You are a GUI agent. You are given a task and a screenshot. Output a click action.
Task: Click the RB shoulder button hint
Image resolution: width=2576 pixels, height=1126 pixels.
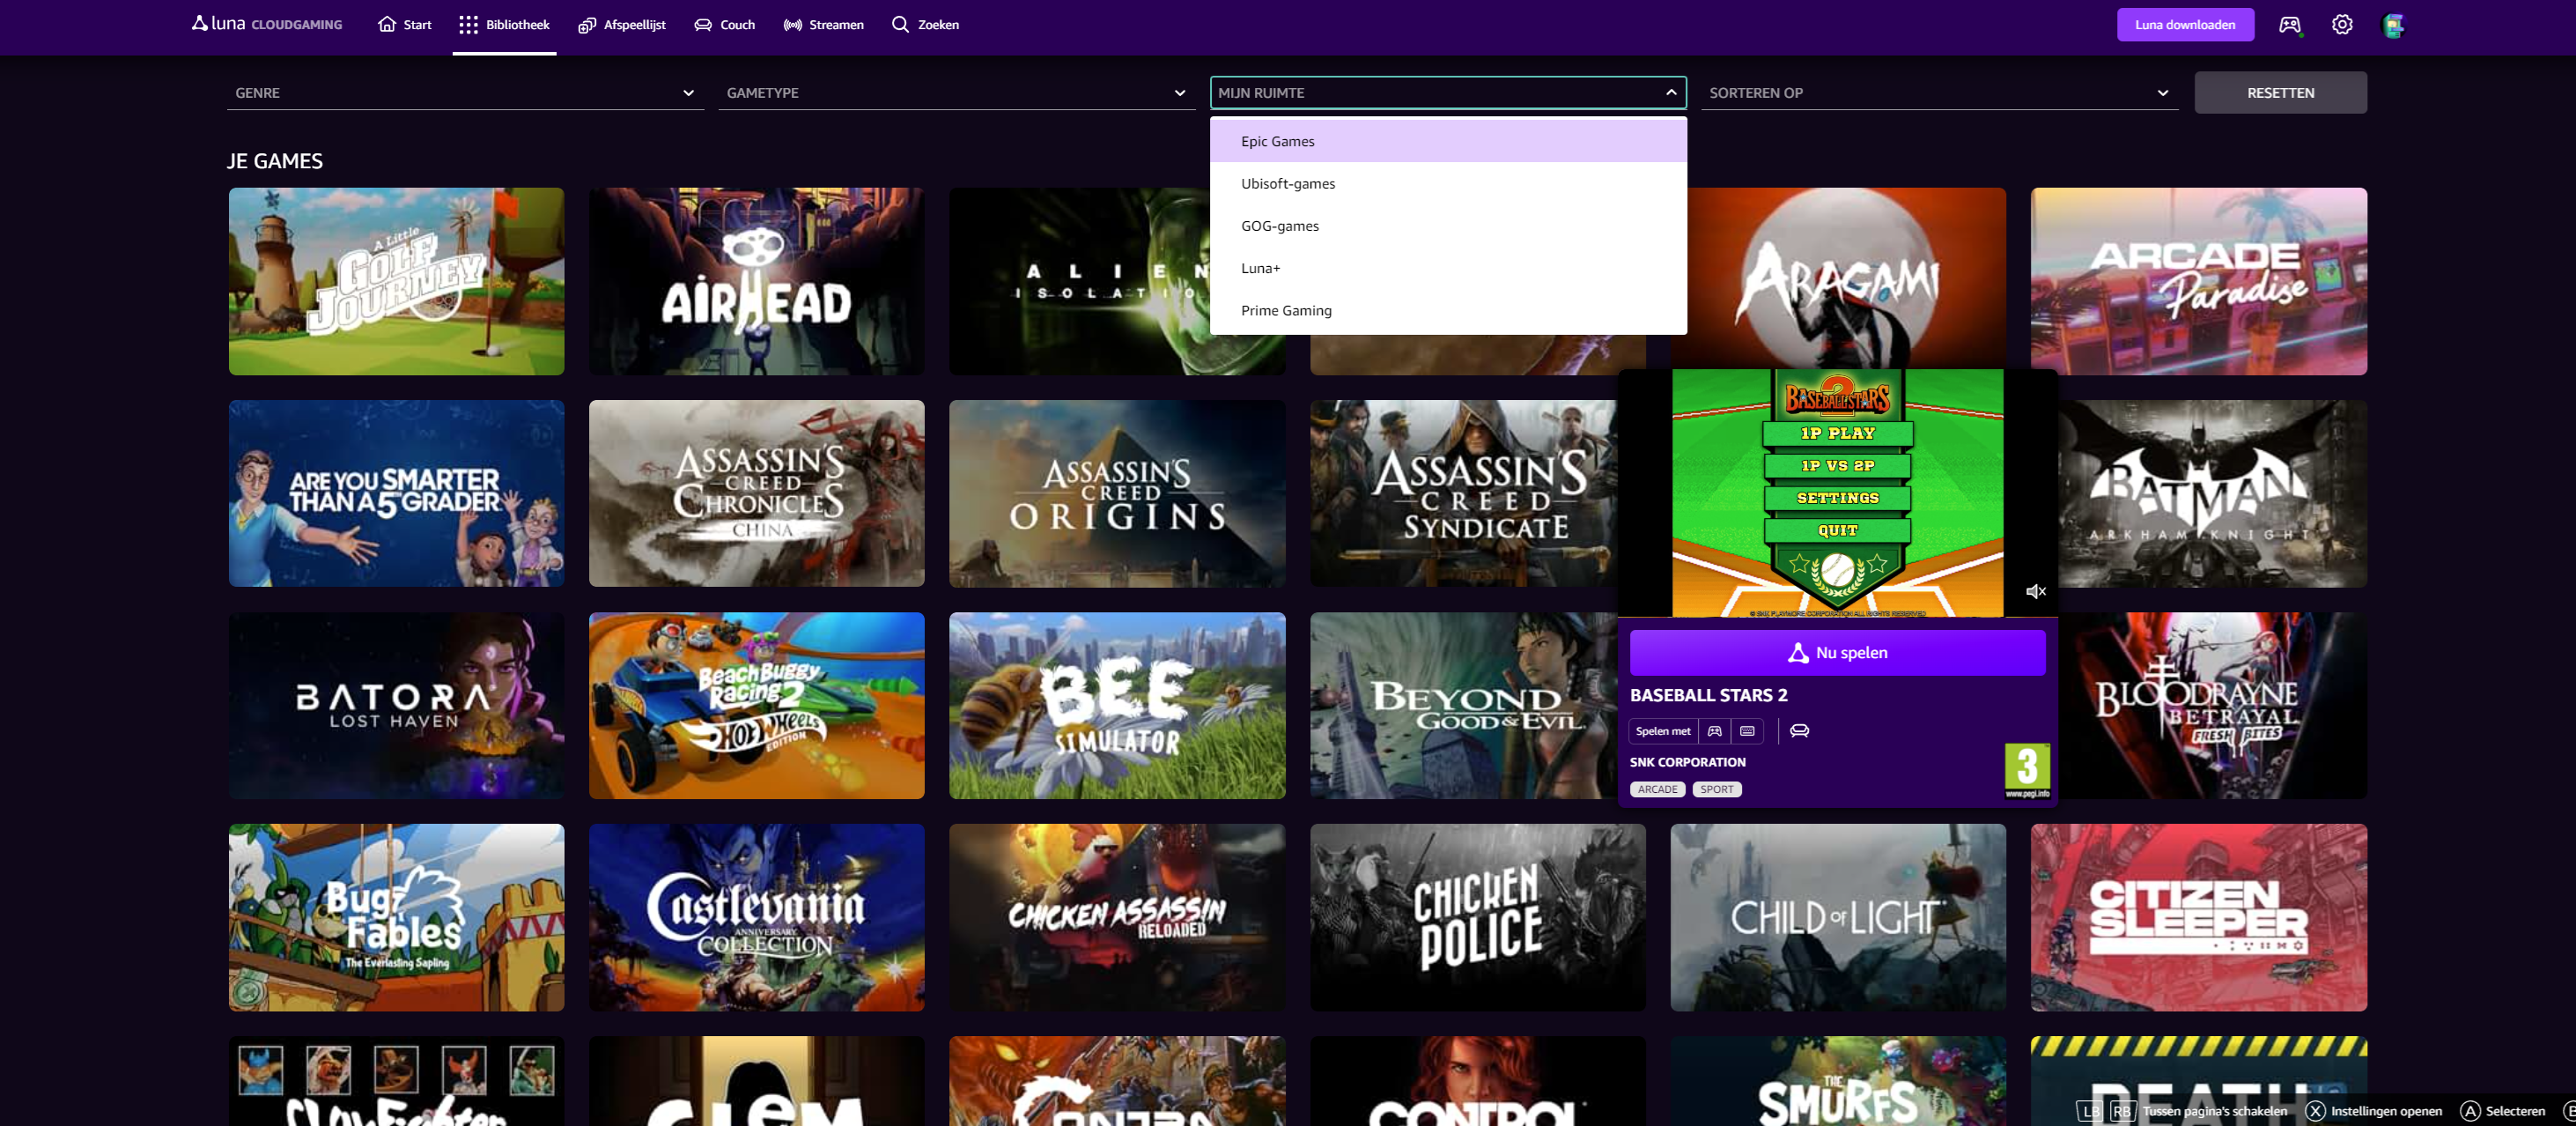pos(2122,1111)
